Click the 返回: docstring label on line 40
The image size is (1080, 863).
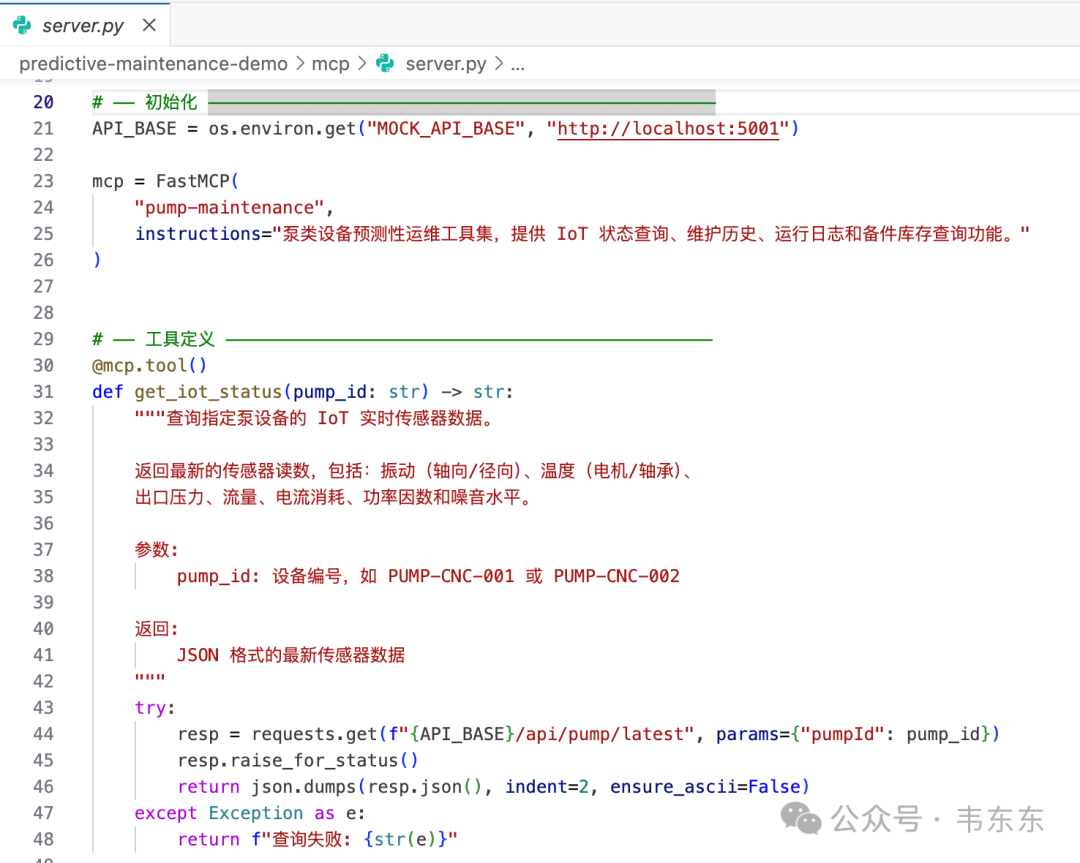pos(156,629)
